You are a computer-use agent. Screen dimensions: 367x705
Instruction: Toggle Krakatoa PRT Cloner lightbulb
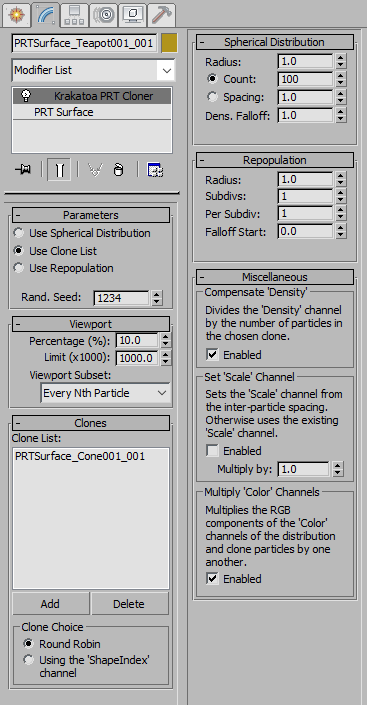[27, 95]
